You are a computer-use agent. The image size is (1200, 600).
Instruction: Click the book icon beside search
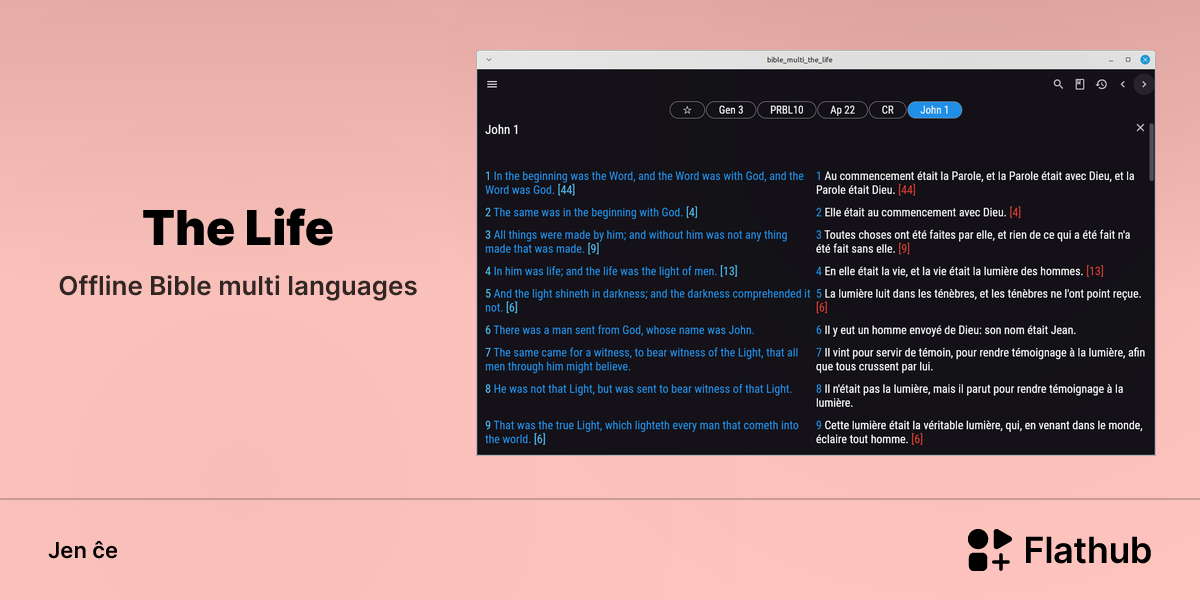[x=1080, y=85]
